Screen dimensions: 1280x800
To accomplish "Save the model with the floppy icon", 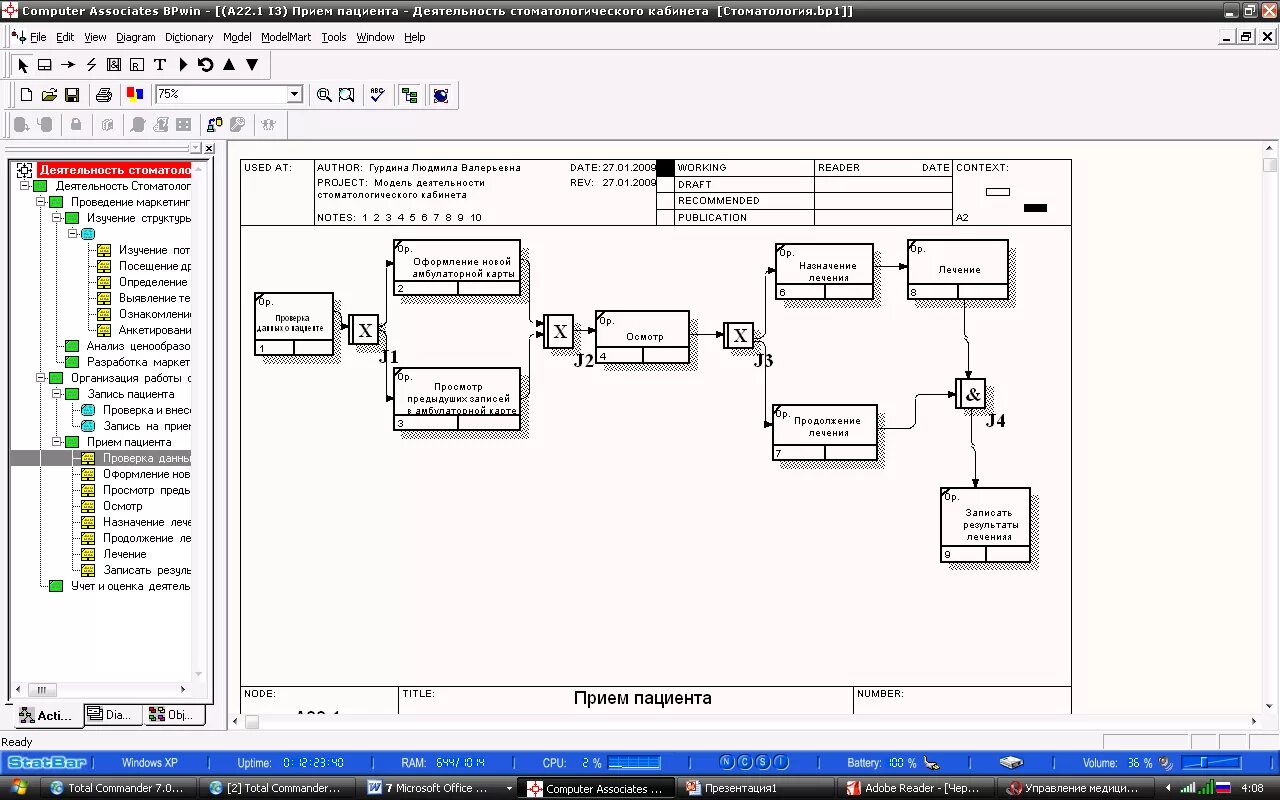I will pyautogui.click(x=72, y=94).
